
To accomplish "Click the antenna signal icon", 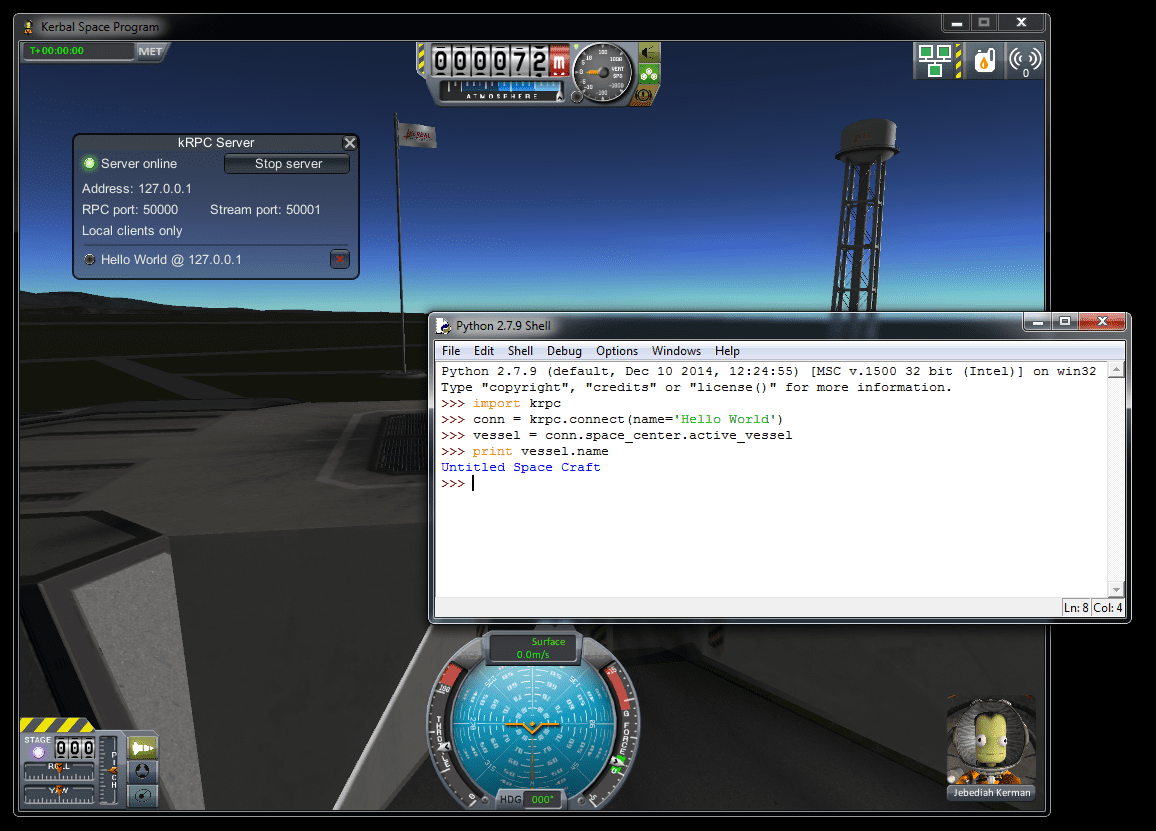I will click(x=1025, y=61).
